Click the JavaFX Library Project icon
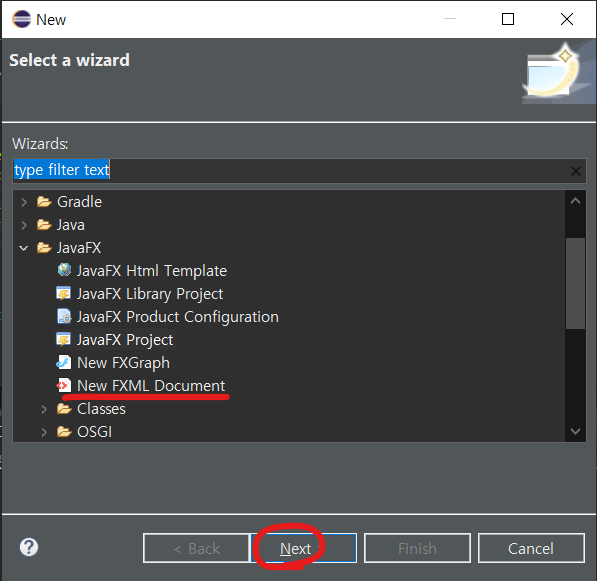 [64, 294]
